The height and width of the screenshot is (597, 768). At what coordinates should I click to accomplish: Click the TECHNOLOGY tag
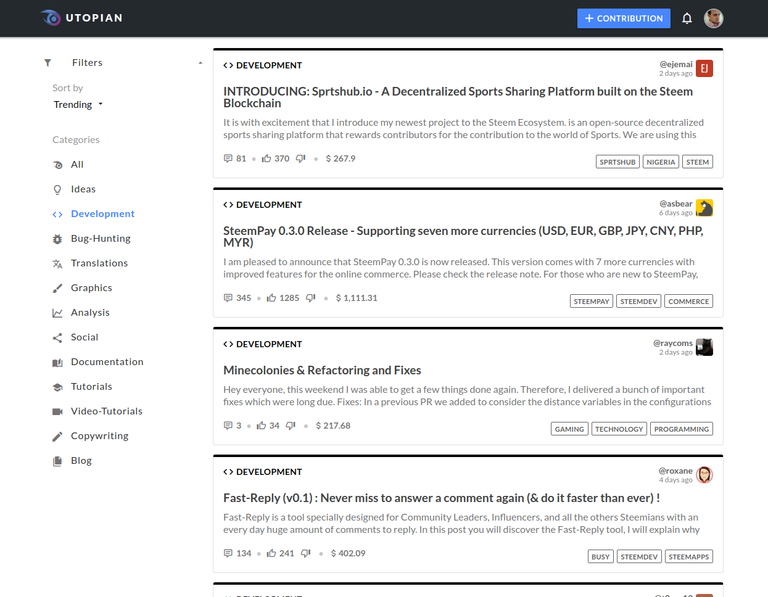619,429
